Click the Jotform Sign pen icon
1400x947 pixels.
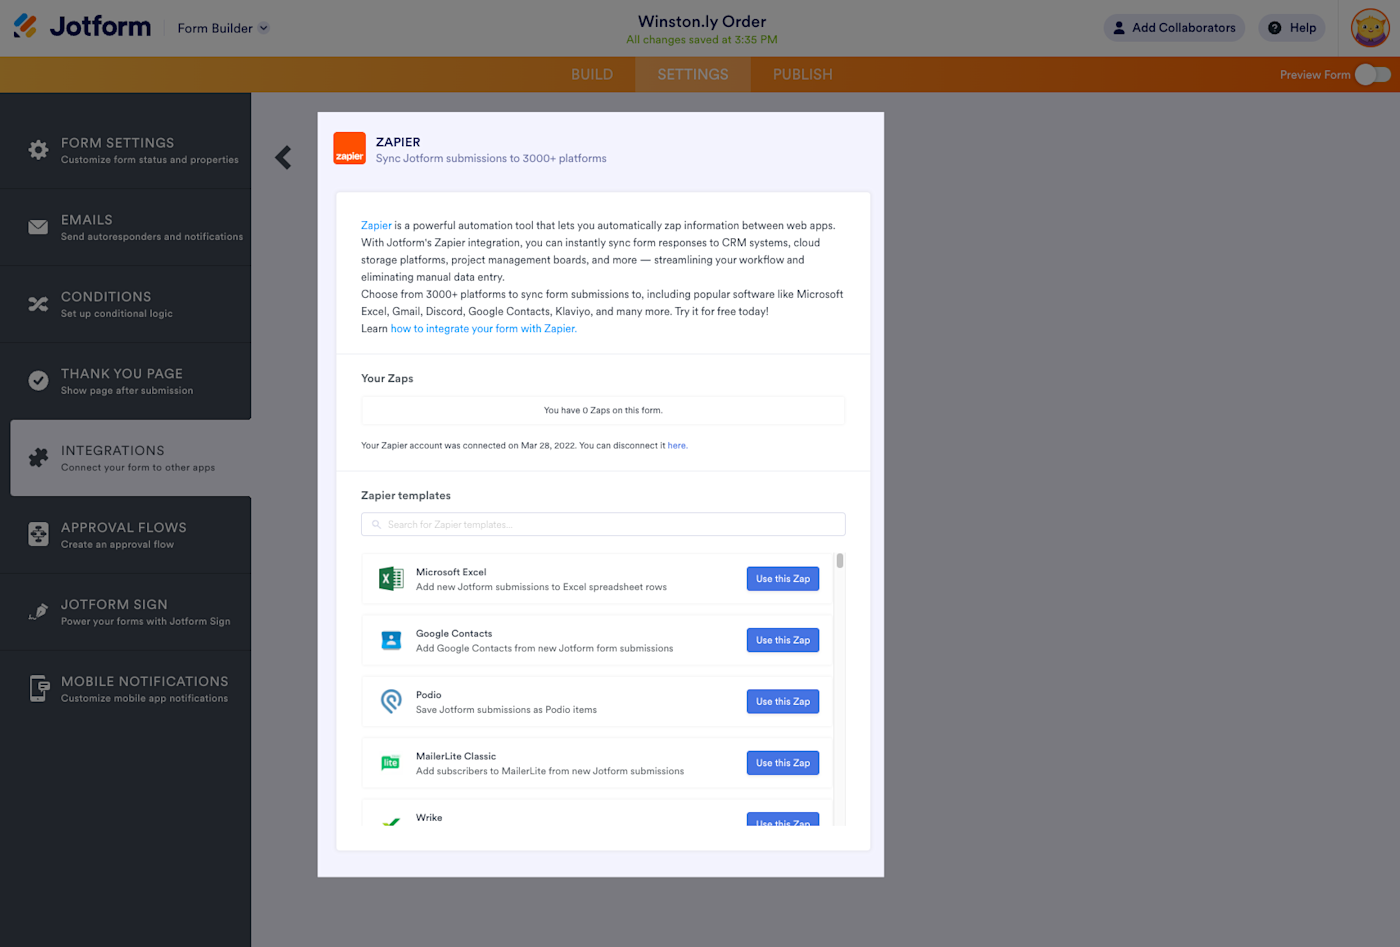point(38,612)
